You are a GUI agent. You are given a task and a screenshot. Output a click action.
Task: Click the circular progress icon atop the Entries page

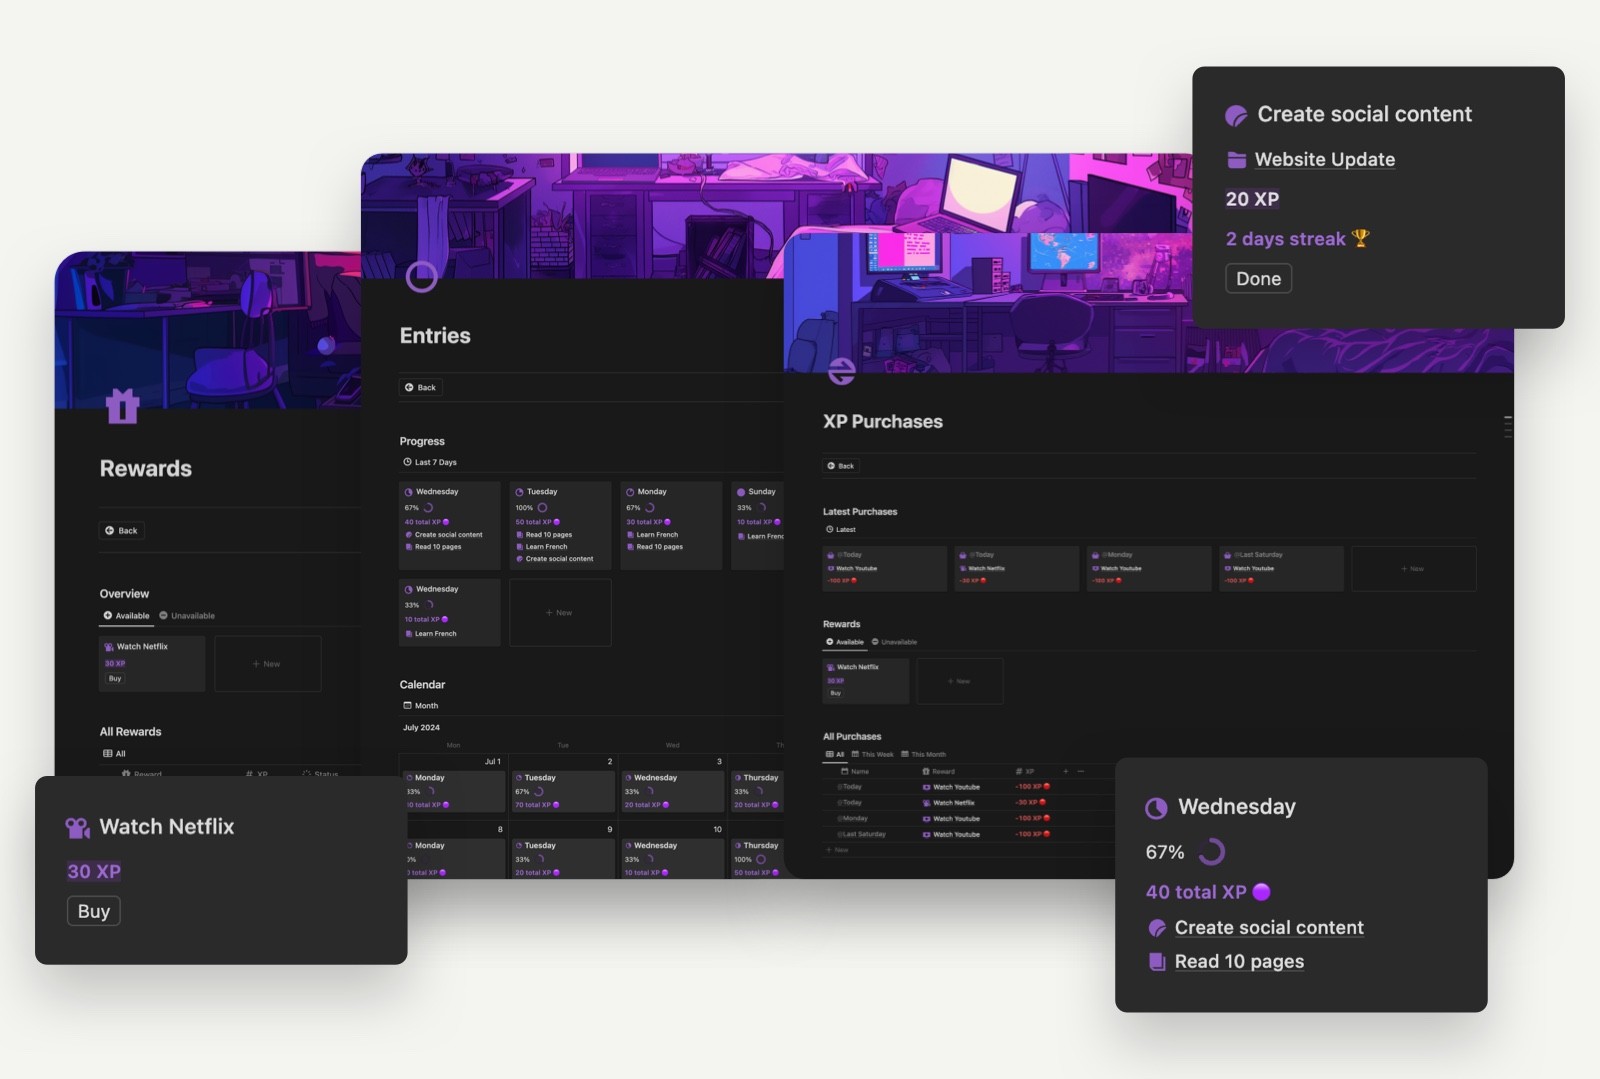(x=420, y=275)
